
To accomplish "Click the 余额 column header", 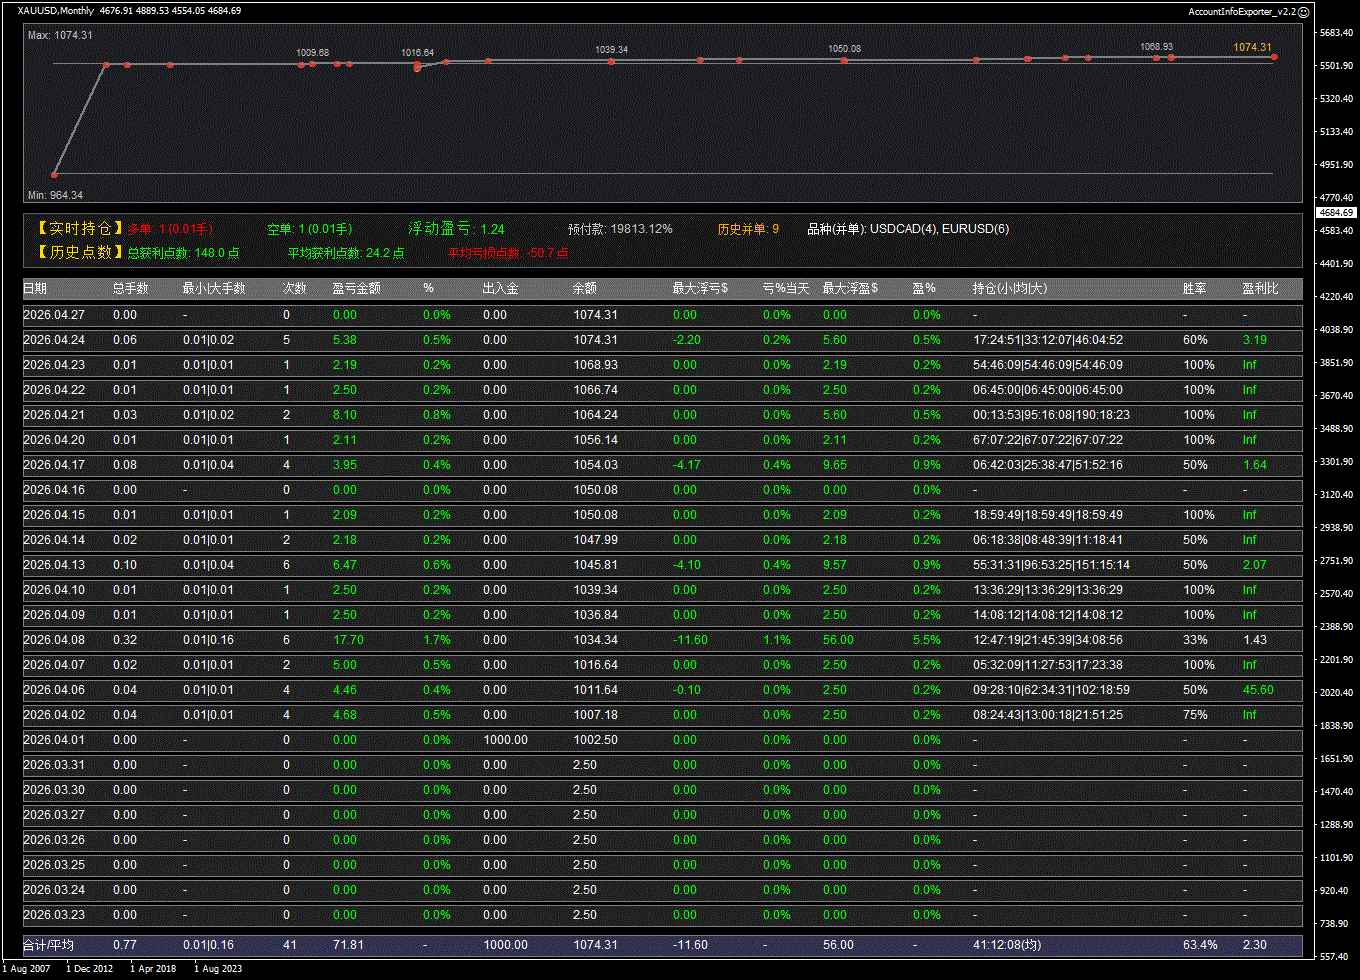I will coord(584,289).
